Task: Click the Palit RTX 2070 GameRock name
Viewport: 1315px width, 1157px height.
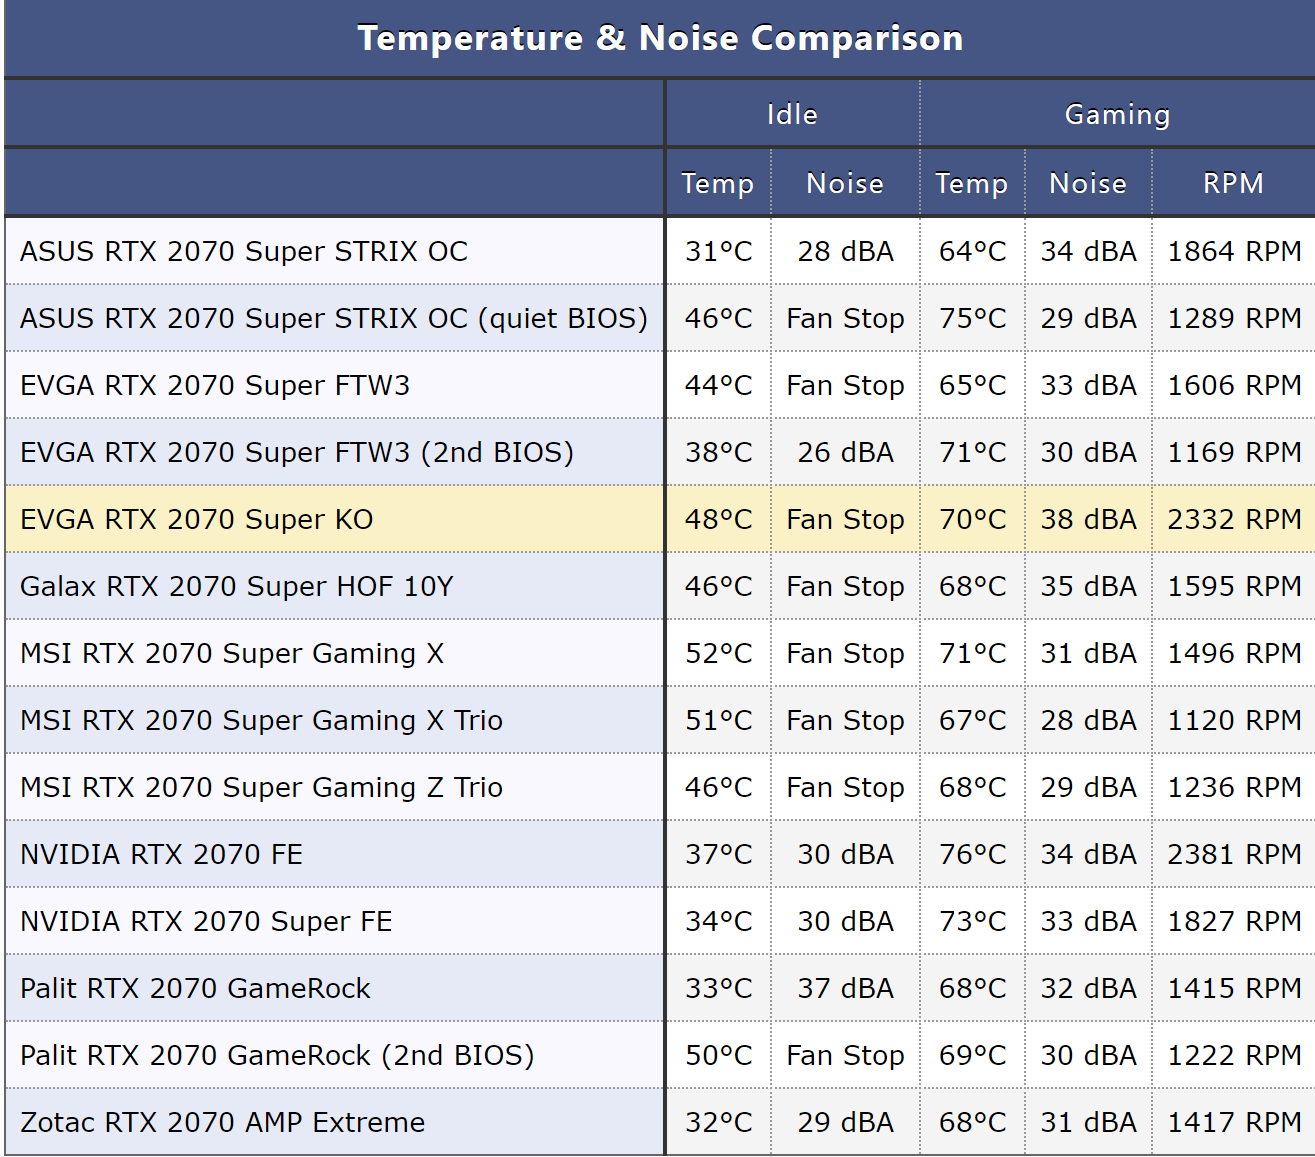Action: pyautogui.click(x=195, y=988)
